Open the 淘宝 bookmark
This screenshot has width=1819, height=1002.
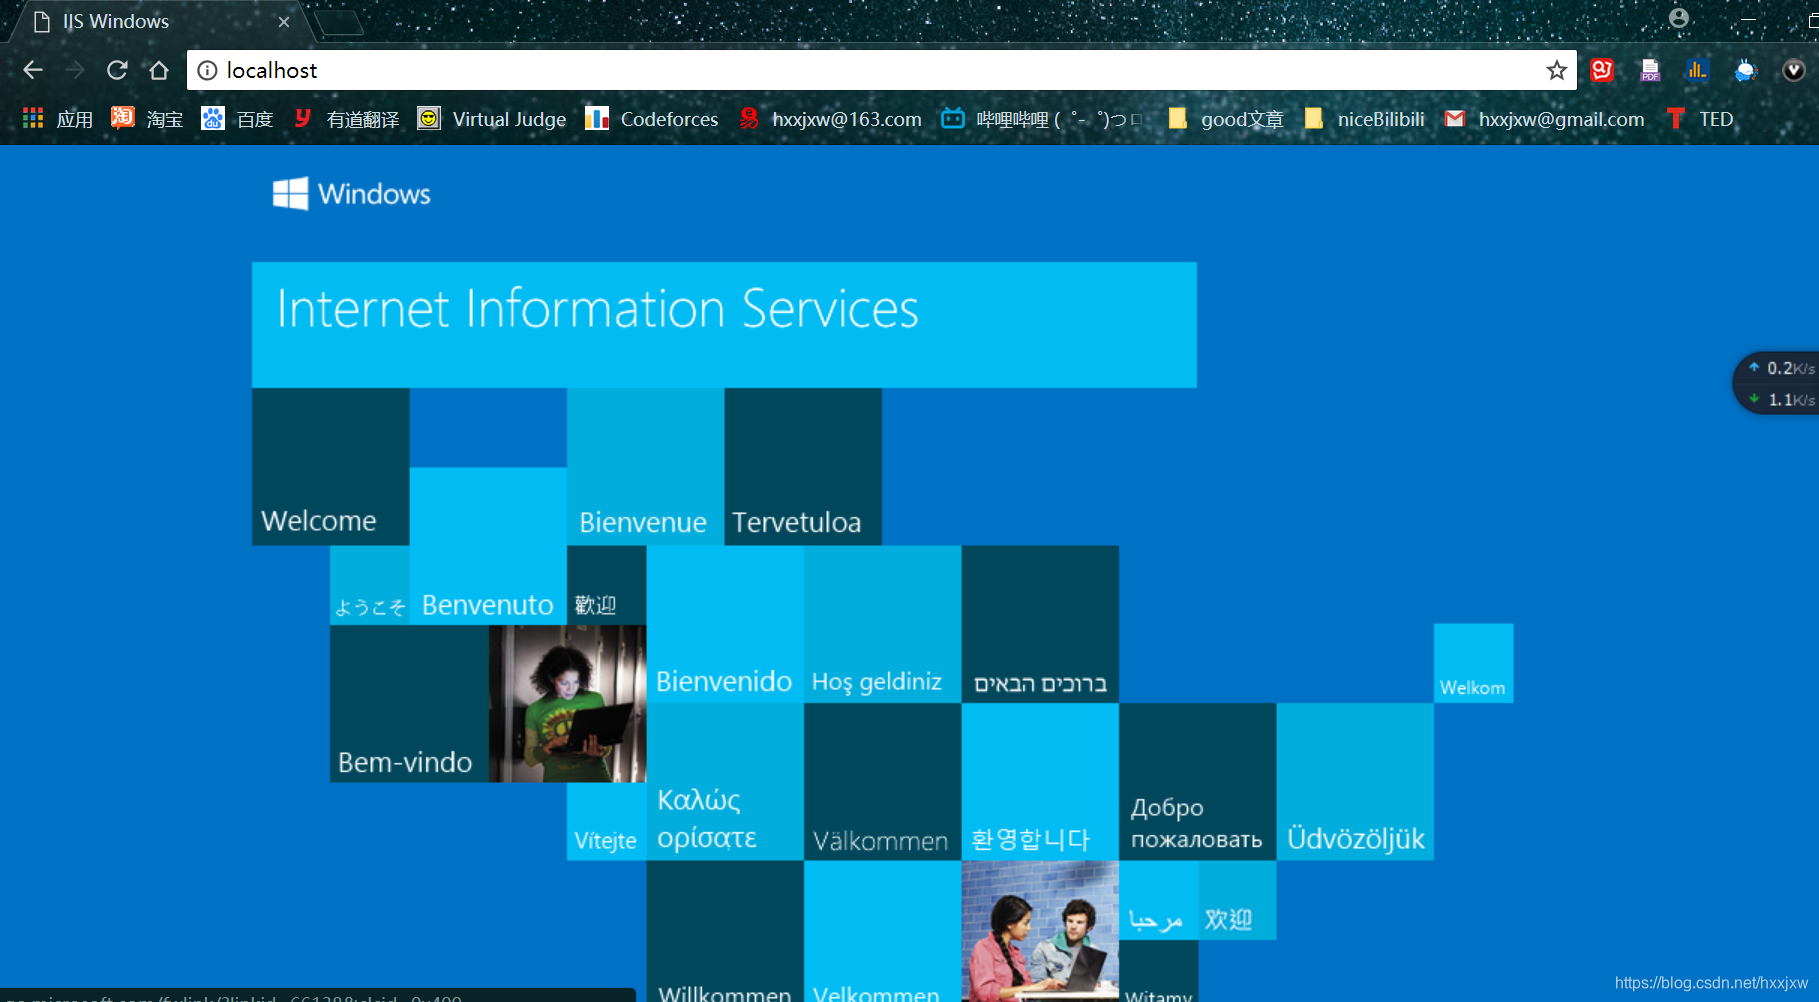click(x=147, y=119)
